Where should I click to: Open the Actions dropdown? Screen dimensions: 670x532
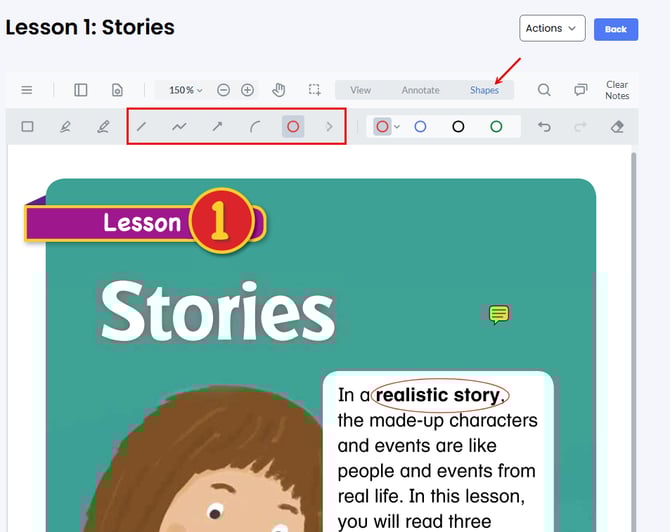click(552, 29)
